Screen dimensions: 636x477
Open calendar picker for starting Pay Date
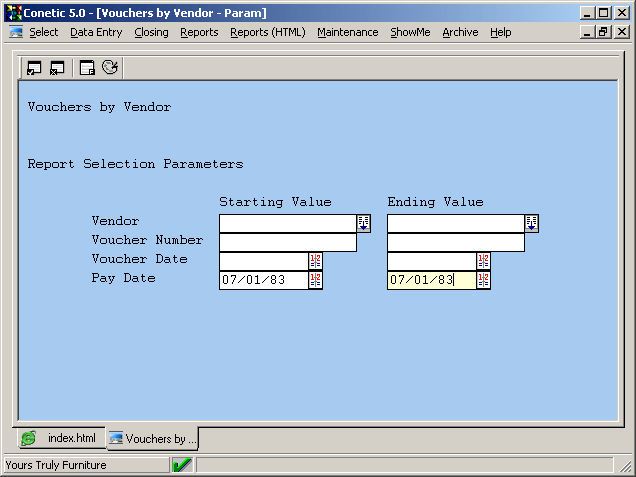tap(316, 280)
